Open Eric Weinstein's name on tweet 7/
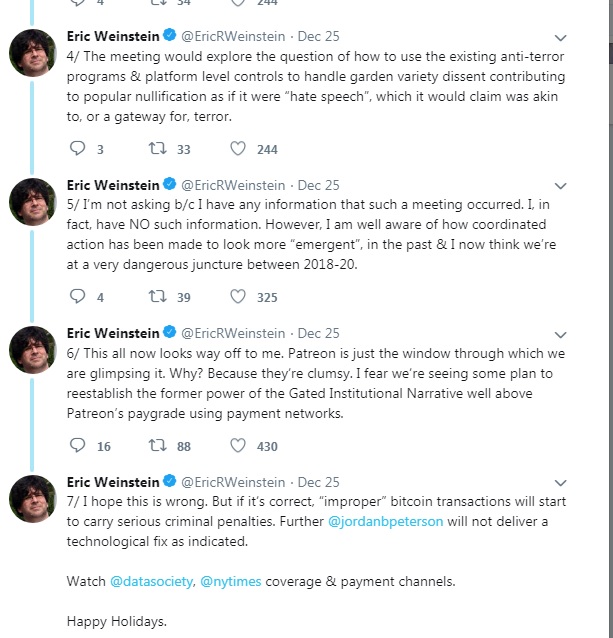The image size is (613, 638). (x=114, y=482)
